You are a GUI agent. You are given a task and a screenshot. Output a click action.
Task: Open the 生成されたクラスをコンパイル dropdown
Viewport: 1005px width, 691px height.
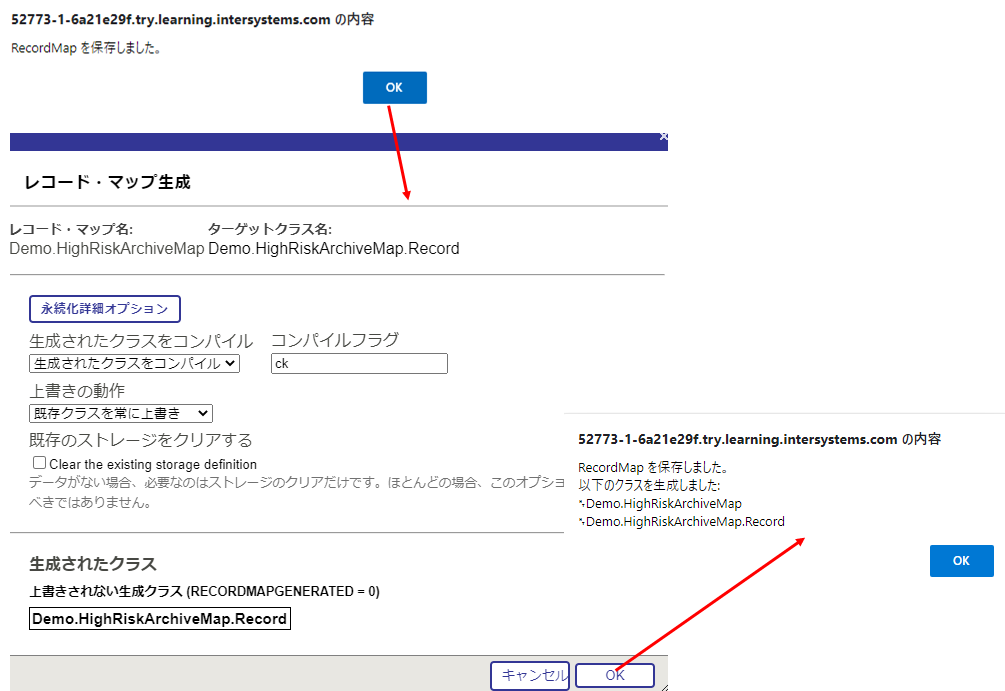(134, 364)
